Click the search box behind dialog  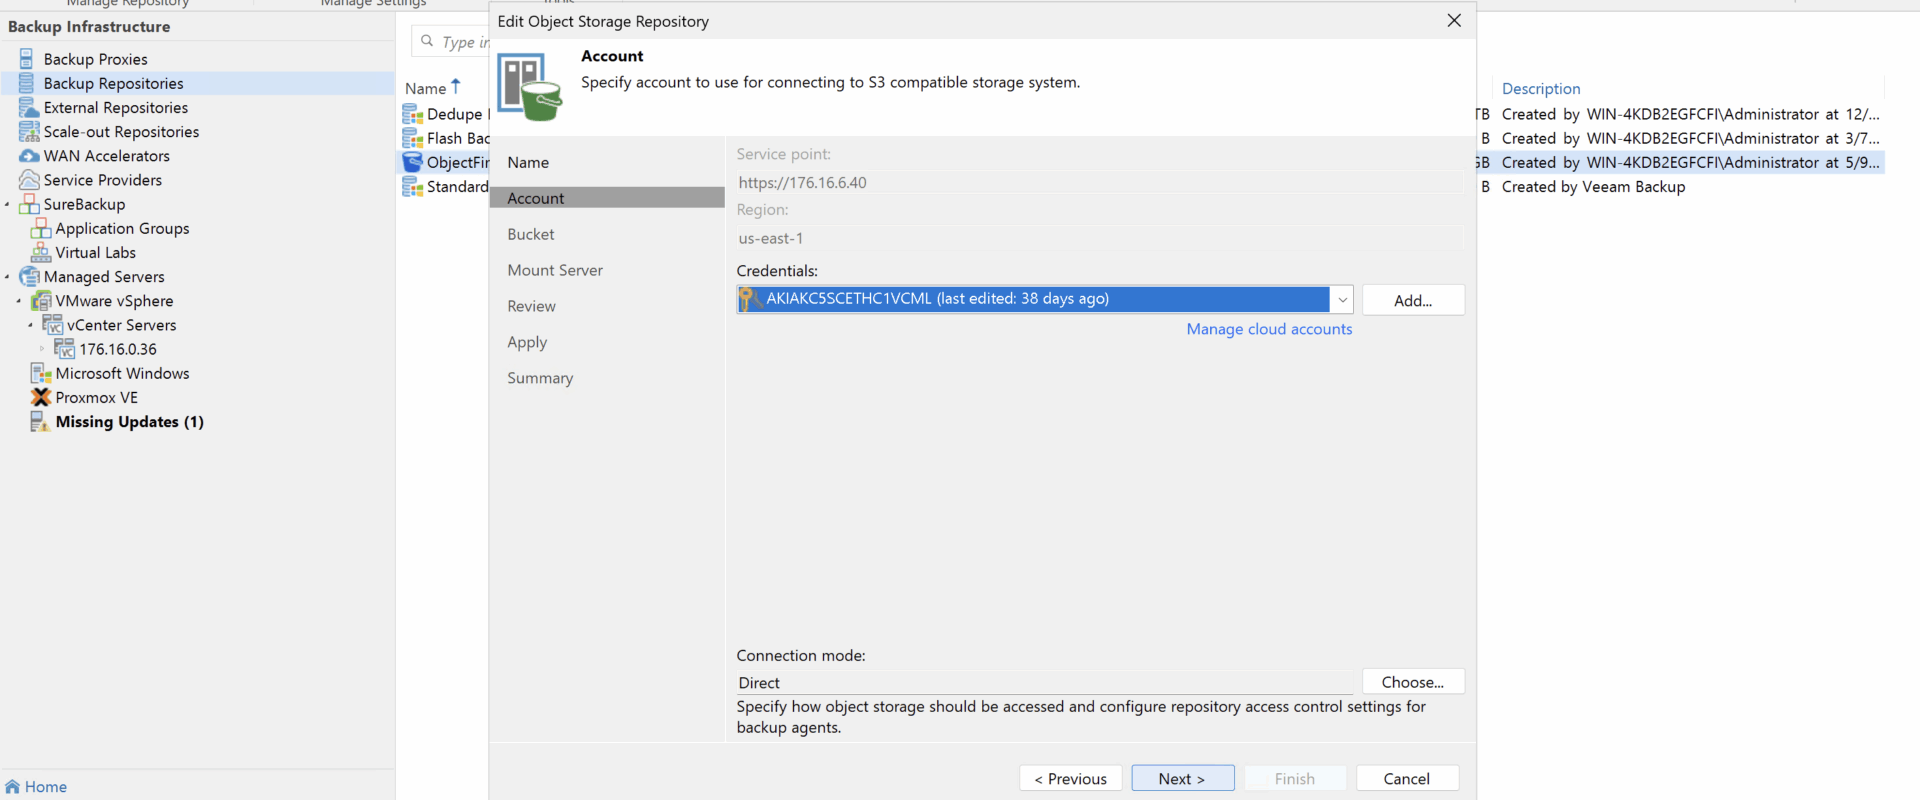click(x=451, y=41)
